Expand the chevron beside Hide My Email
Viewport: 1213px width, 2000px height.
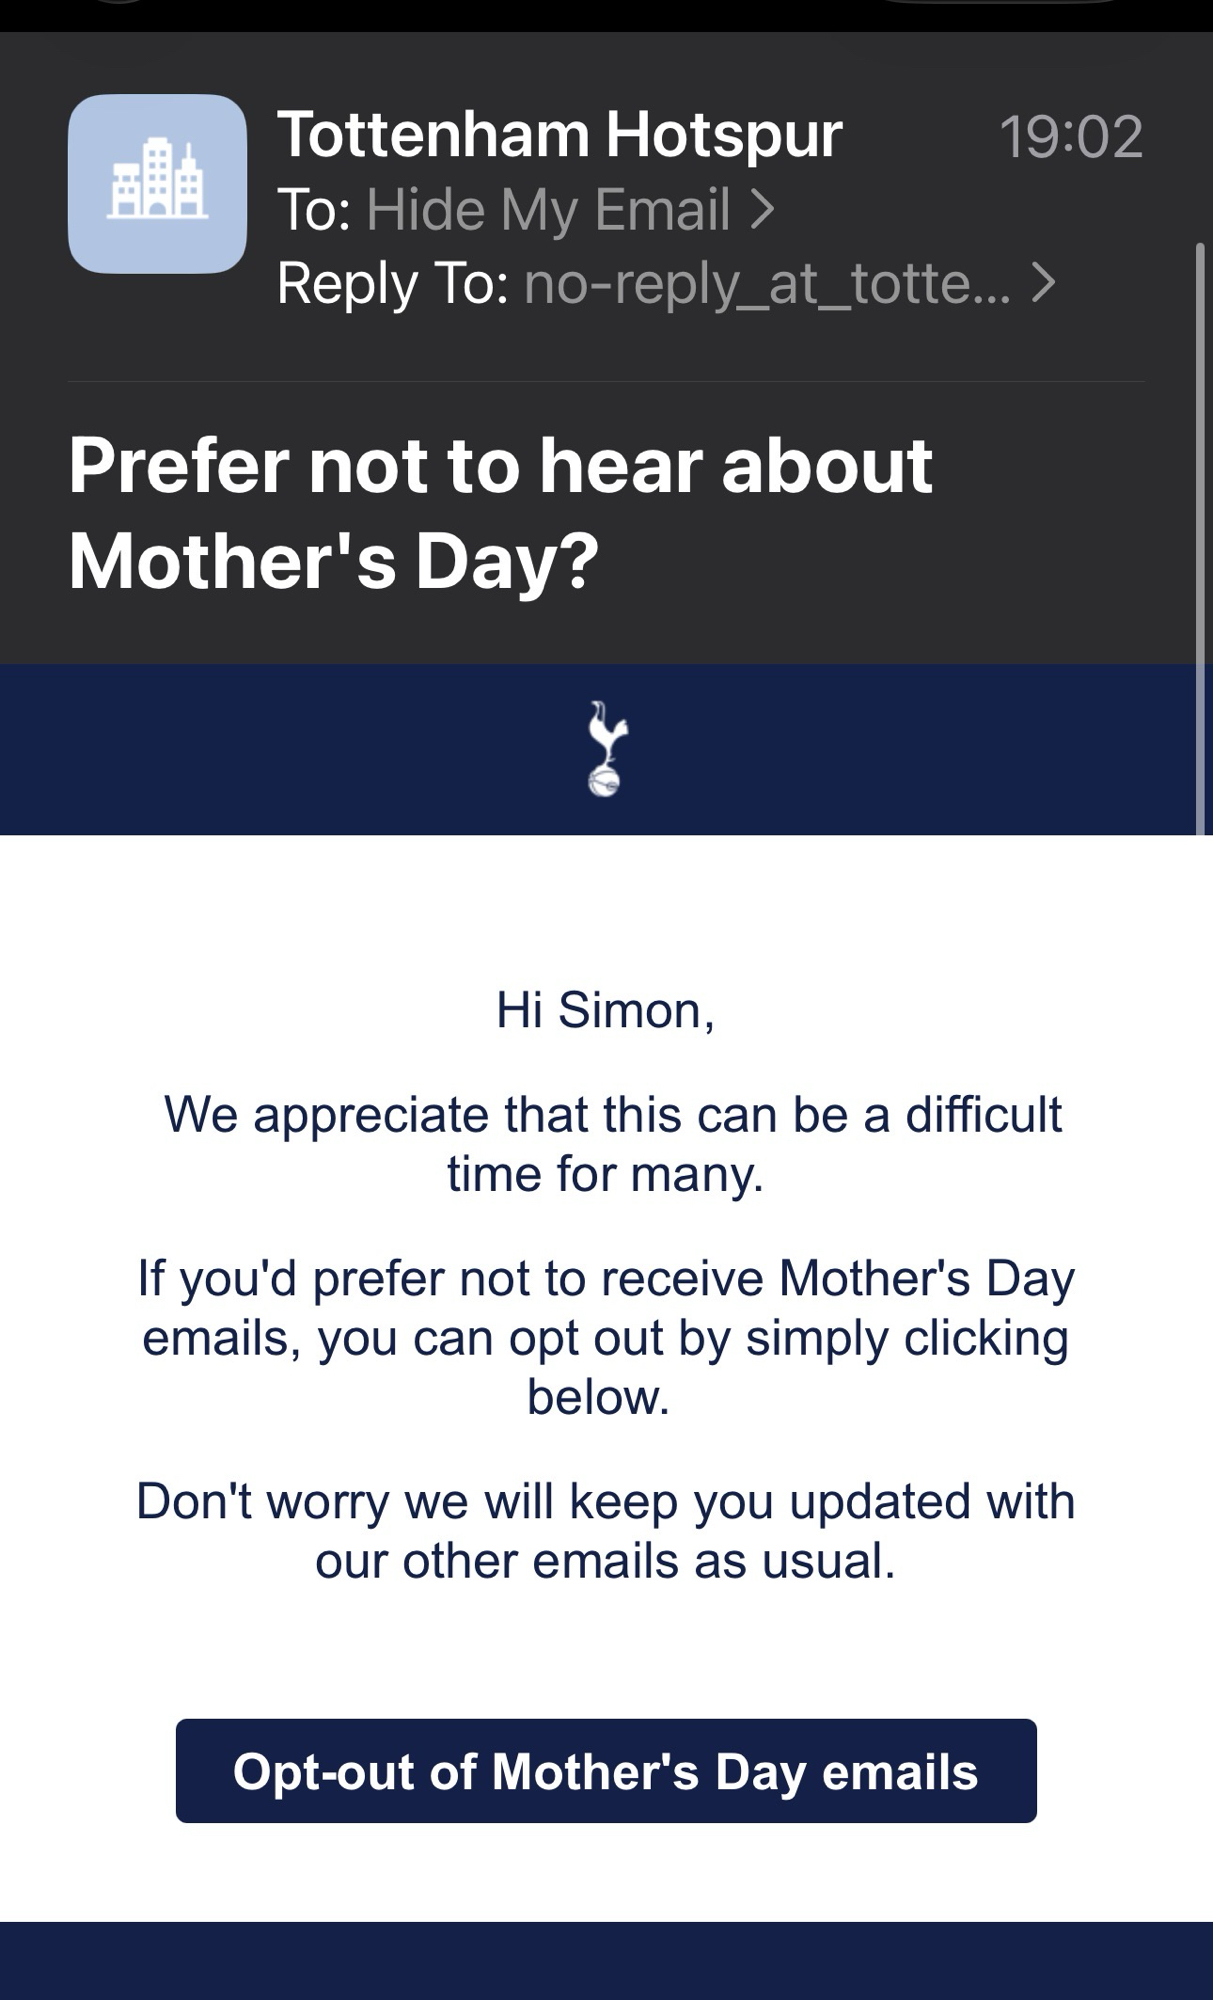[x=762, y=209]
